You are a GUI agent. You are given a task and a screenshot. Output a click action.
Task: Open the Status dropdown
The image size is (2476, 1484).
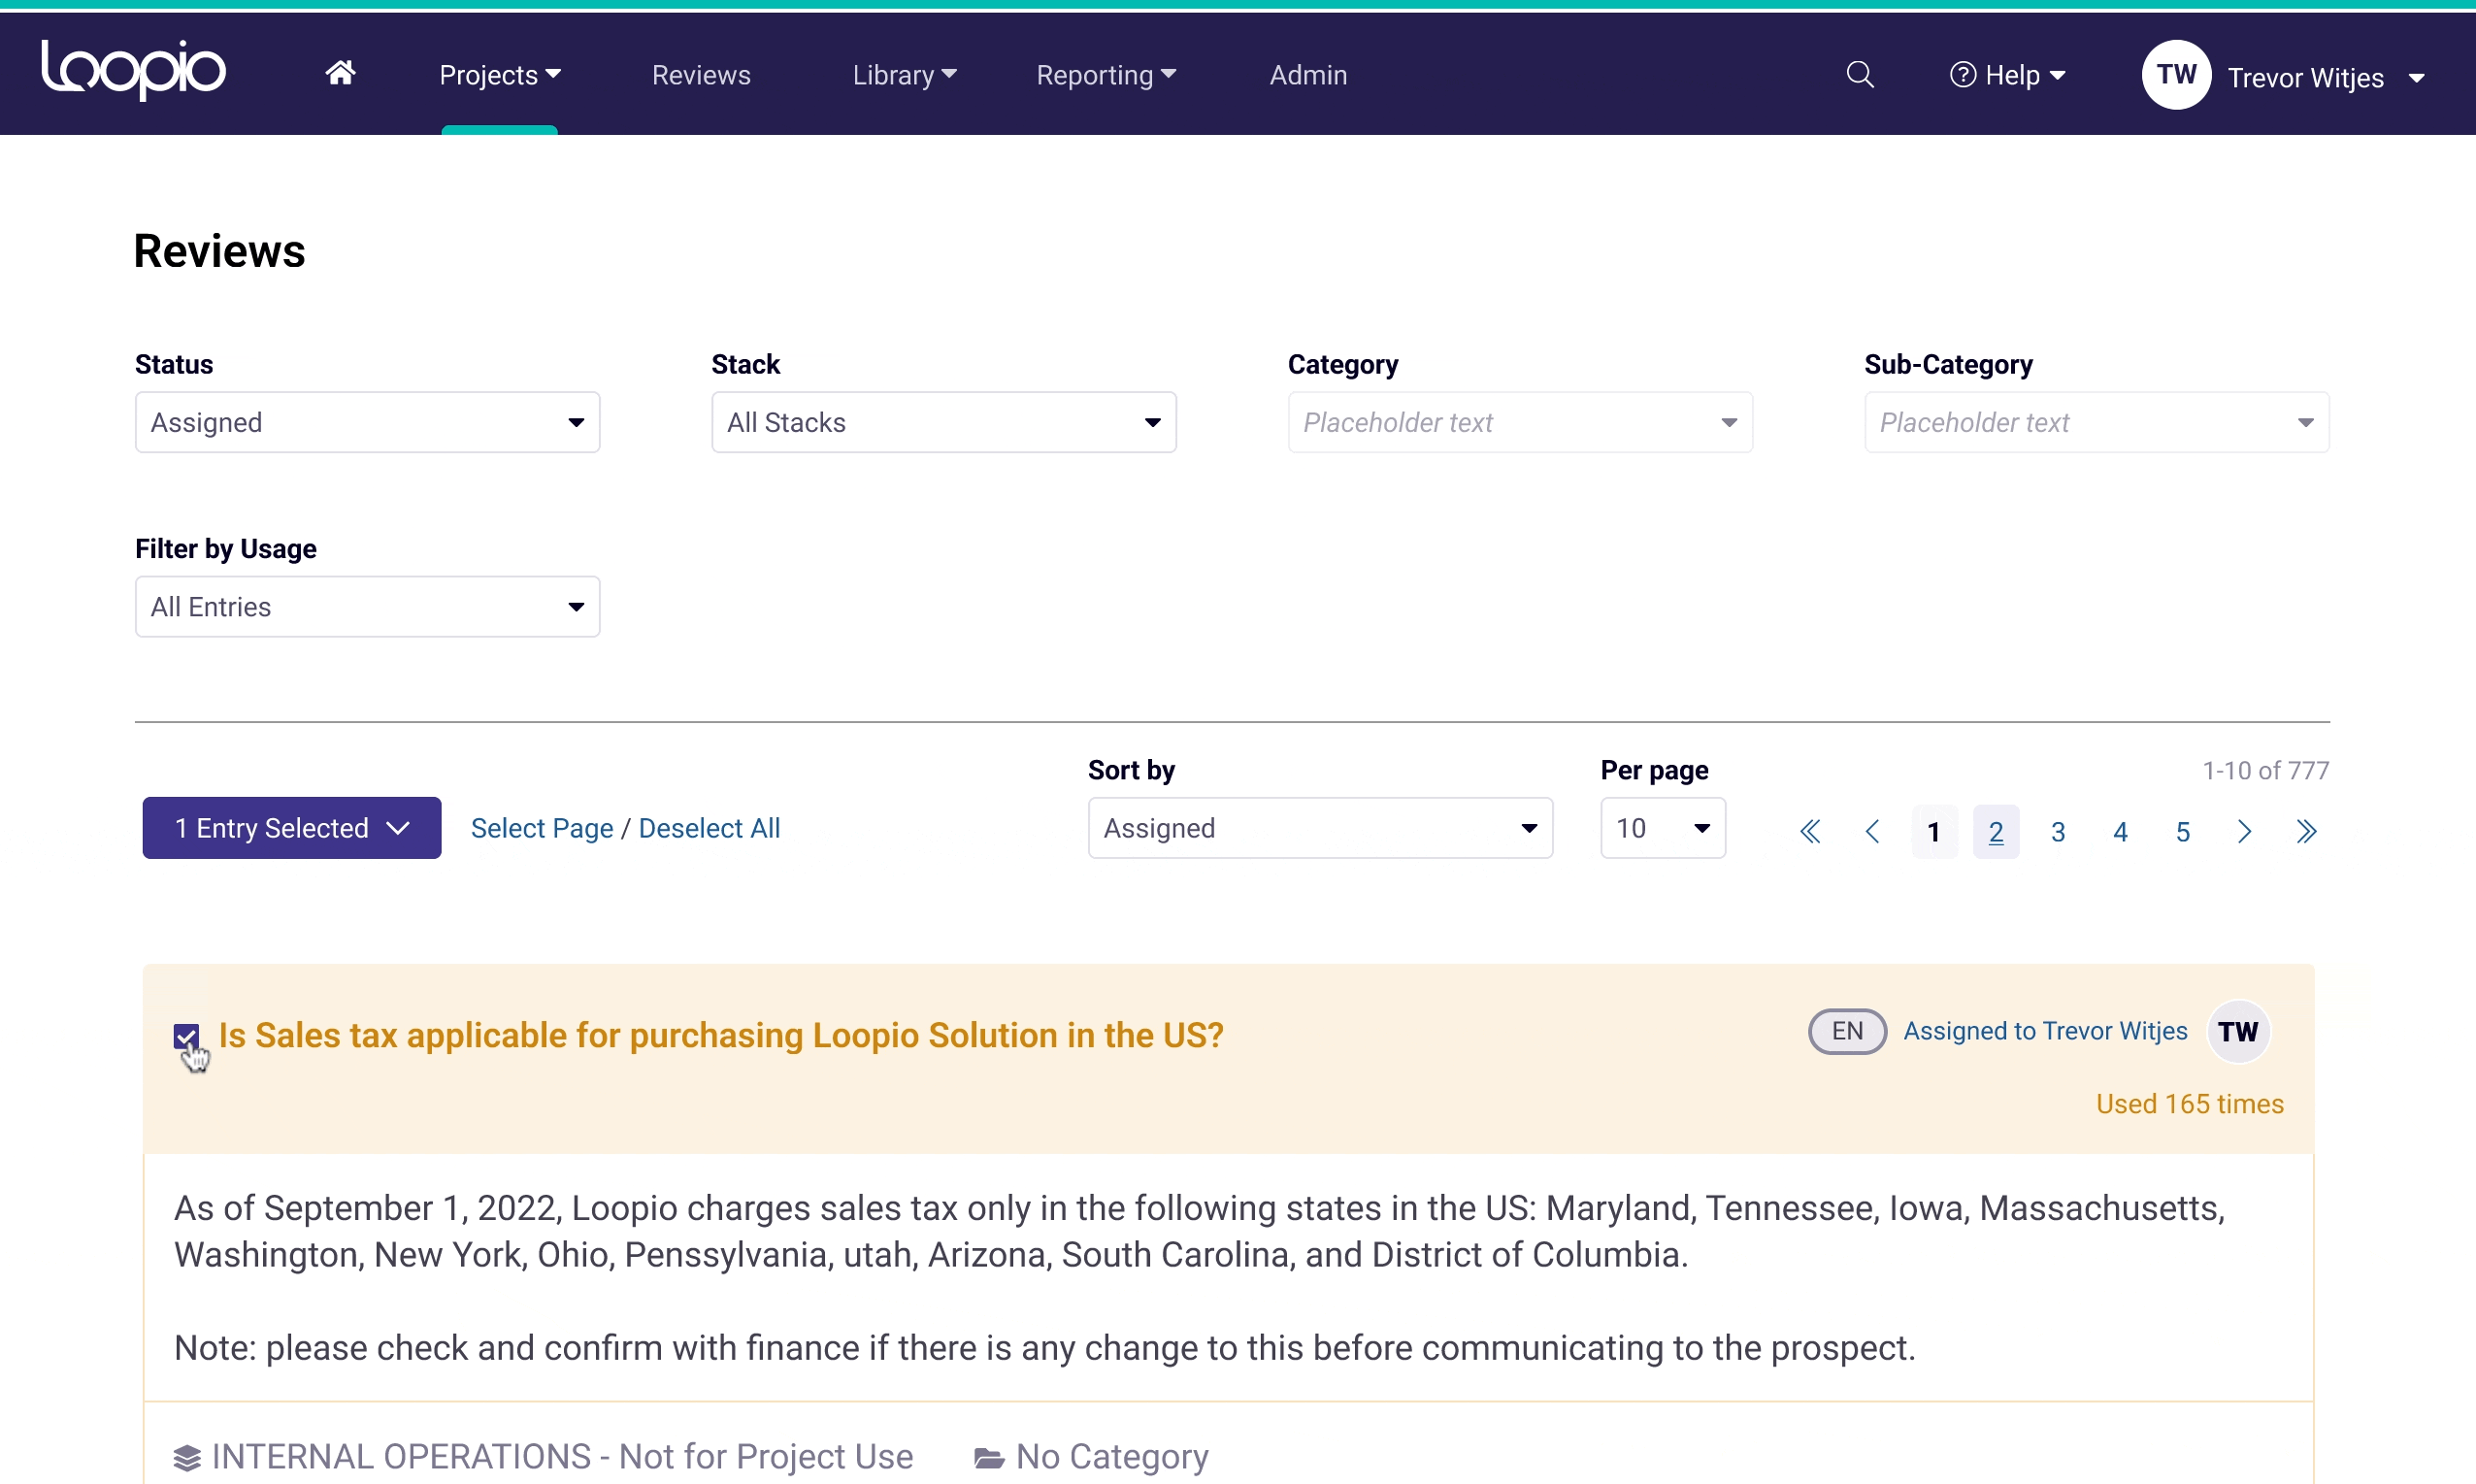click(x=367, y=422)
